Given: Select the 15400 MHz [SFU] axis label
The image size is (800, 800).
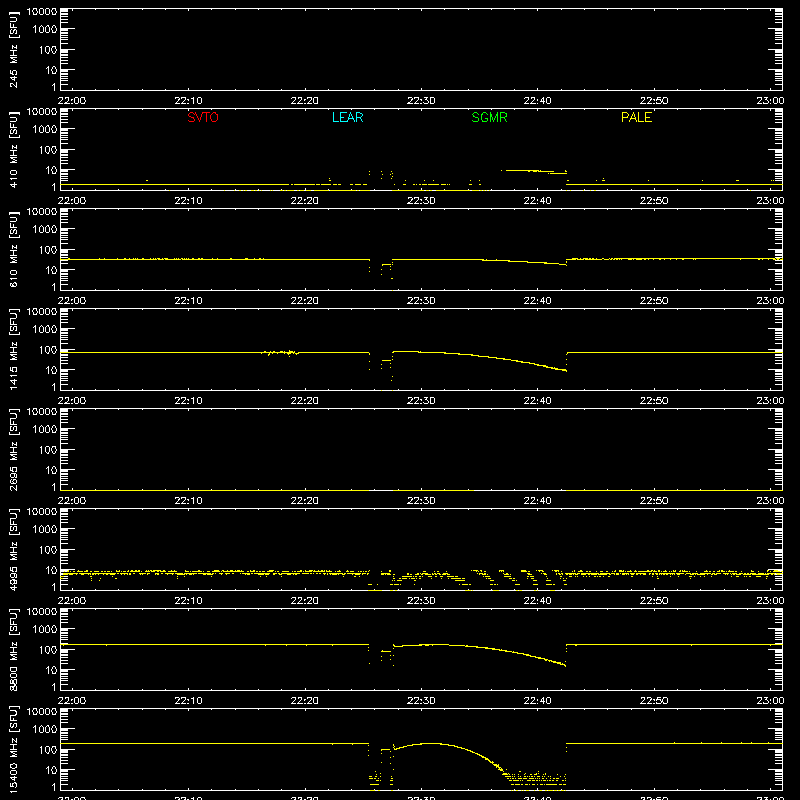Looking at the screenshot, I should point(13,749).
